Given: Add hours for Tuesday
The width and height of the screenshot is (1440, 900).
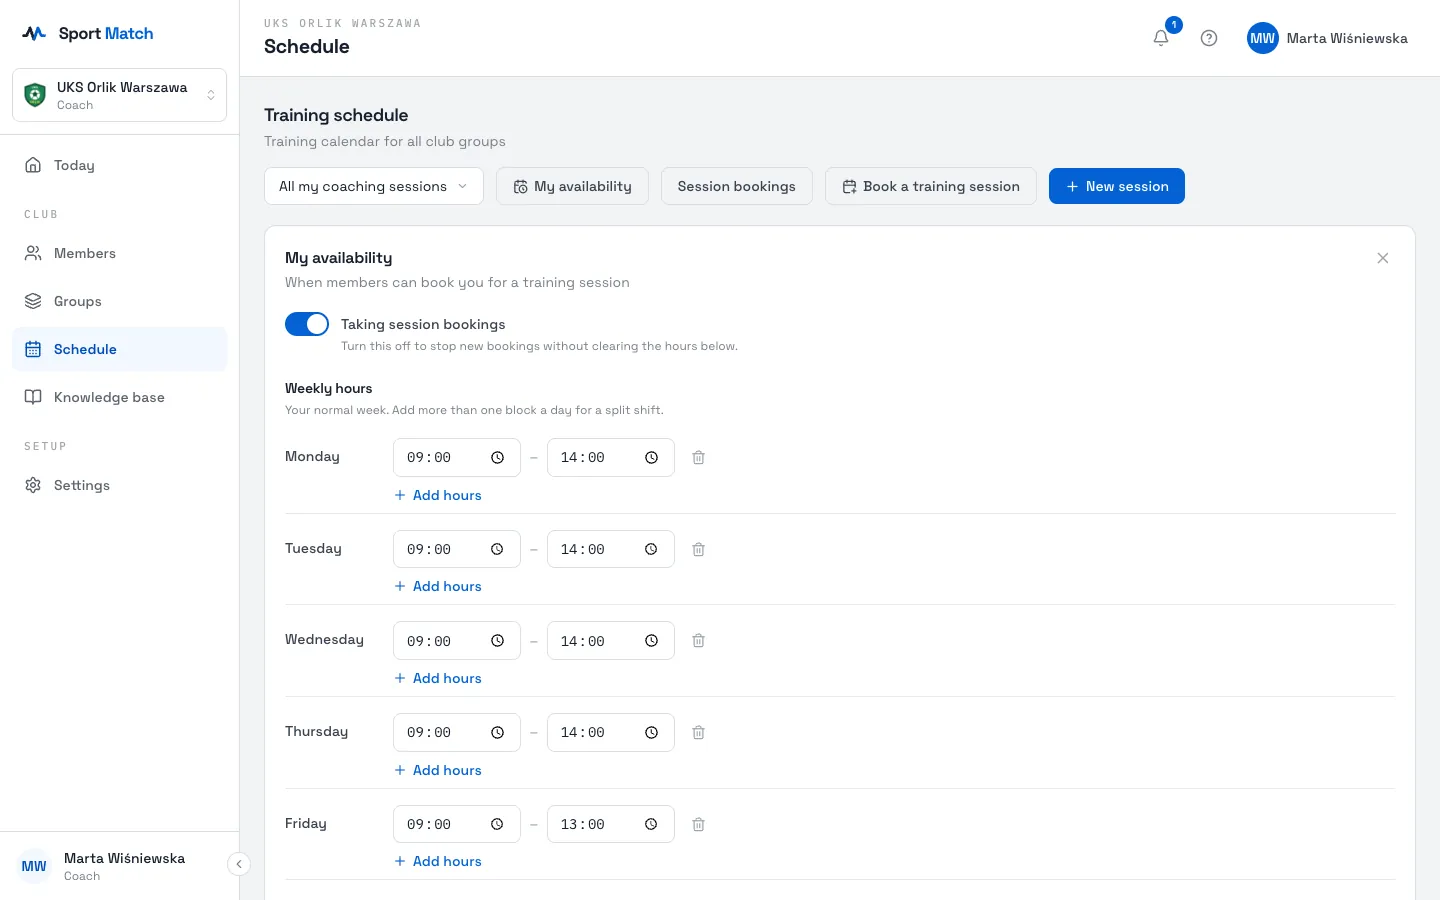Looking at the screenshot, I should pyautogui.click(x=438, y=586).
